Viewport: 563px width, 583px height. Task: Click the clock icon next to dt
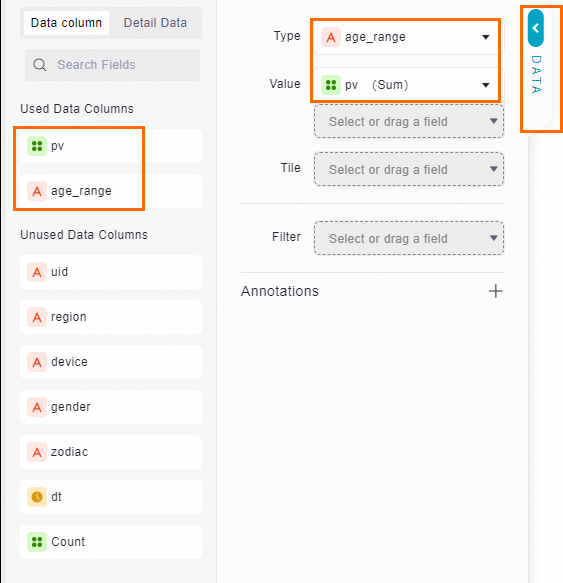pyautogui.click(x=37, y=497)
